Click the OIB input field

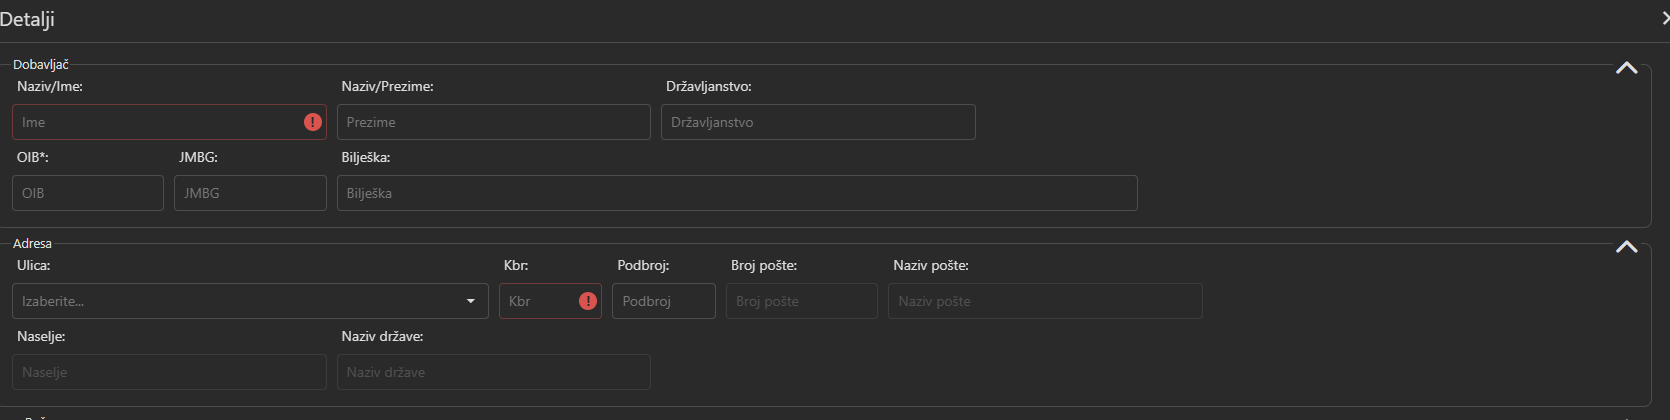click(88, 193)
